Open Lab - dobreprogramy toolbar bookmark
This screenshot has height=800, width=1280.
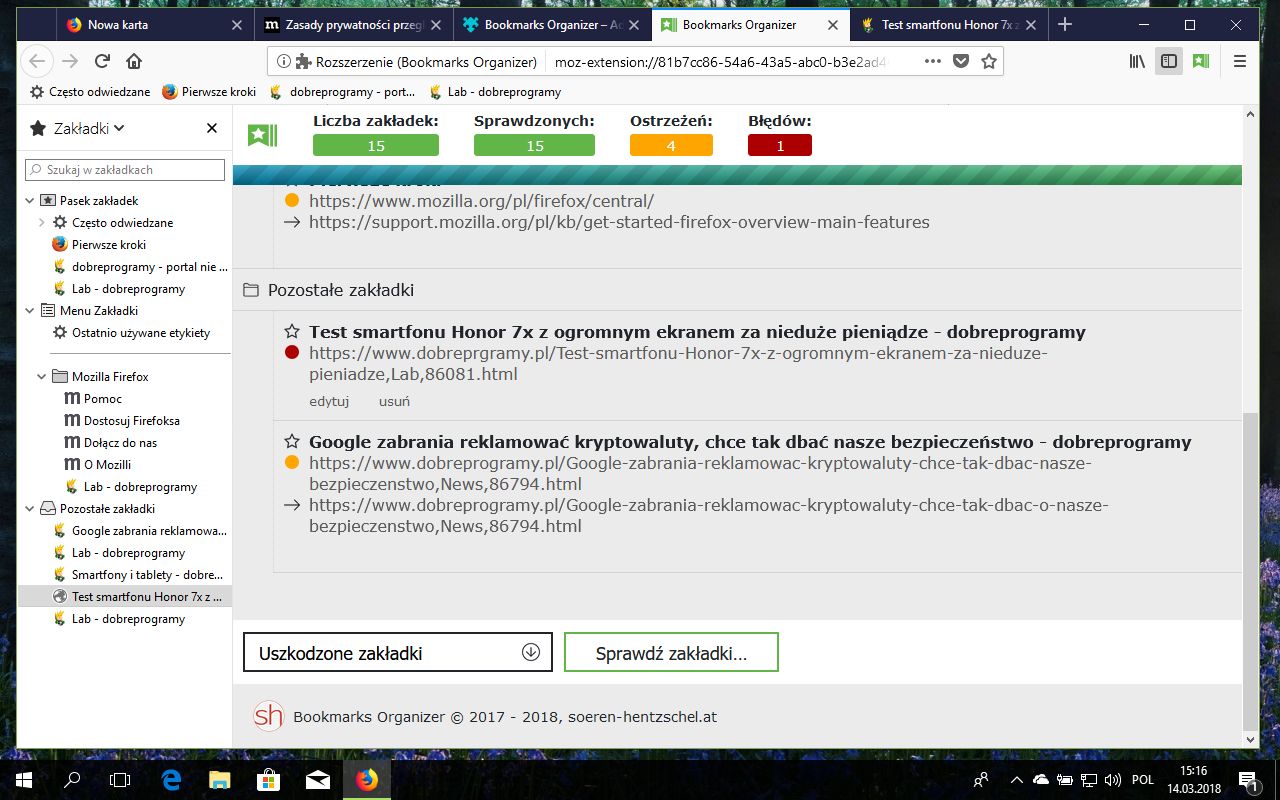tap(494, 92)
